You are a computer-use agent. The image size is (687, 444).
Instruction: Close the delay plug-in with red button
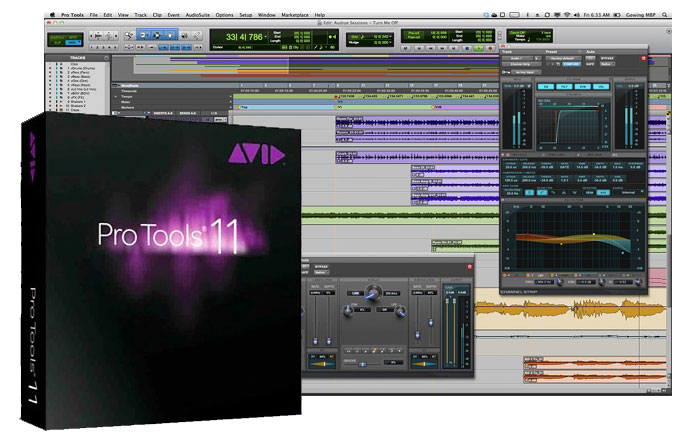470,266
